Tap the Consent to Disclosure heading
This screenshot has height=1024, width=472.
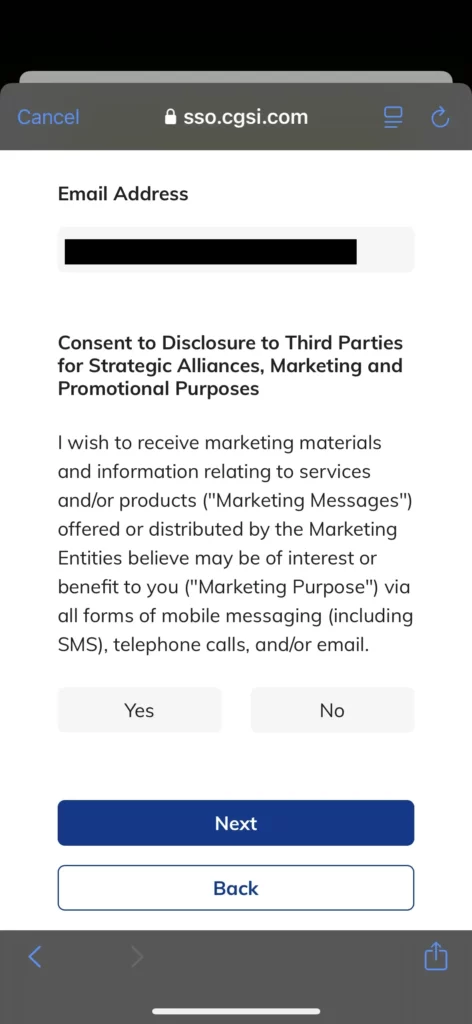click(x=230, y=366)
